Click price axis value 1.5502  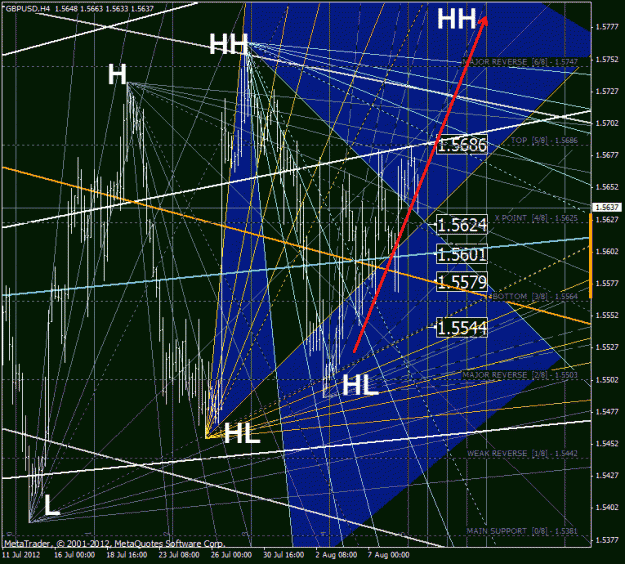click(x=607, y=380)
